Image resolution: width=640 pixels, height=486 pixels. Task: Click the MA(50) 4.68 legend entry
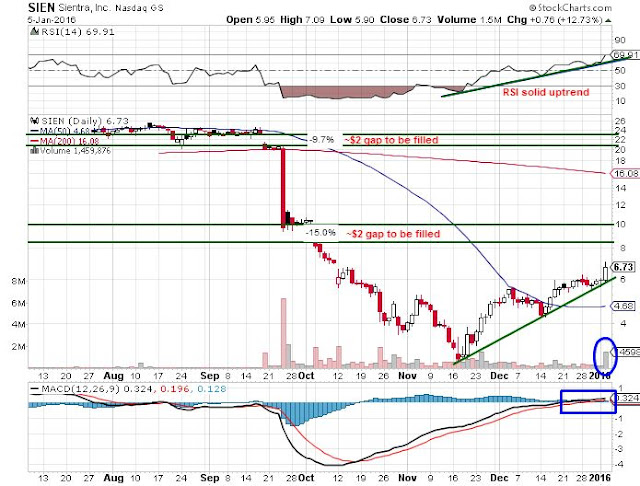61,131
